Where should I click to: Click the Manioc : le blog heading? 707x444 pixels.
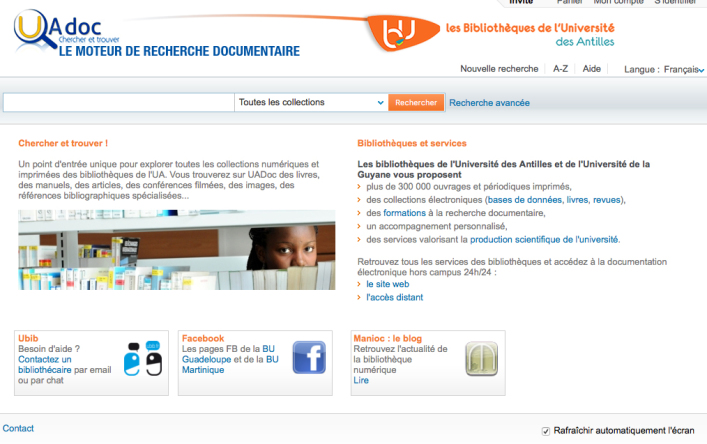point(387,338)
